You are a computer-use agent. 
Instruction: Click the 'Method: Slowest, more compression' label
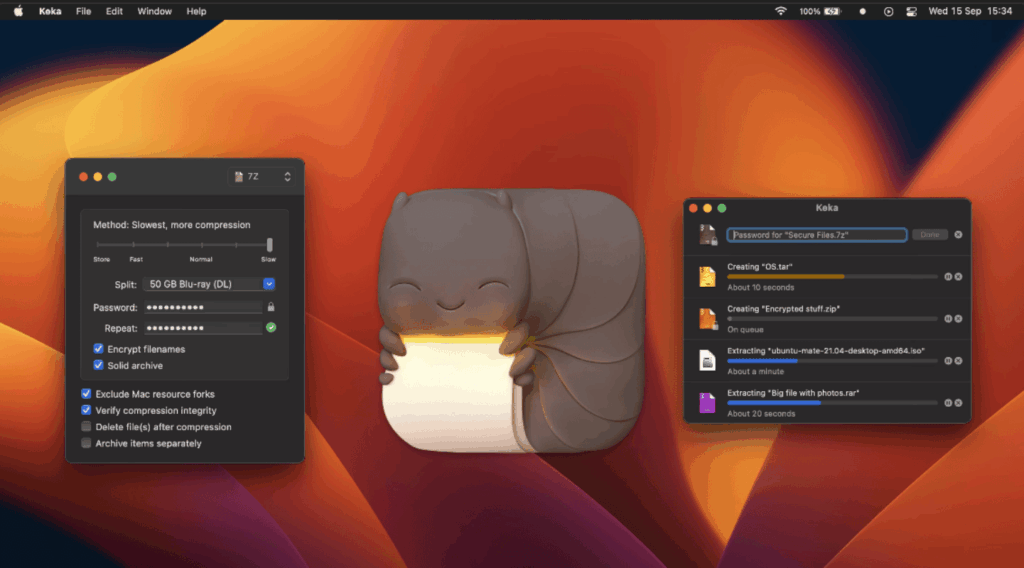(x=172, y=225)
